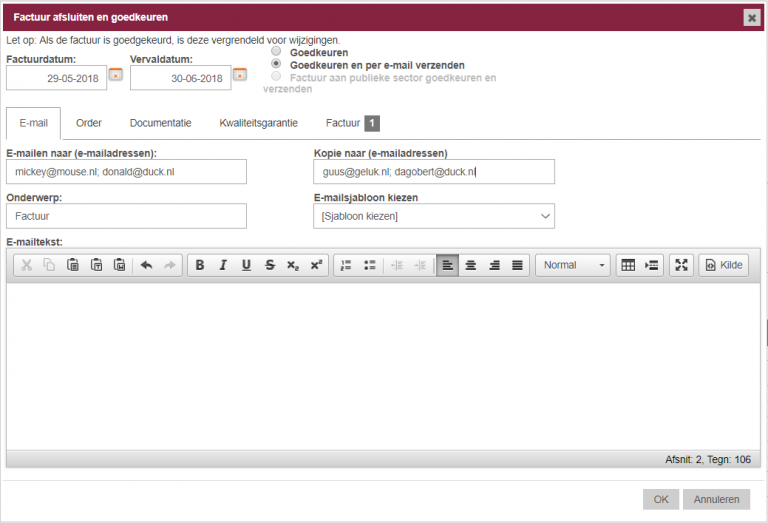Open the Kwaliteitsgarantie tab
The width and height of the screenshot is (768, 523).
[x=258, y=123]
